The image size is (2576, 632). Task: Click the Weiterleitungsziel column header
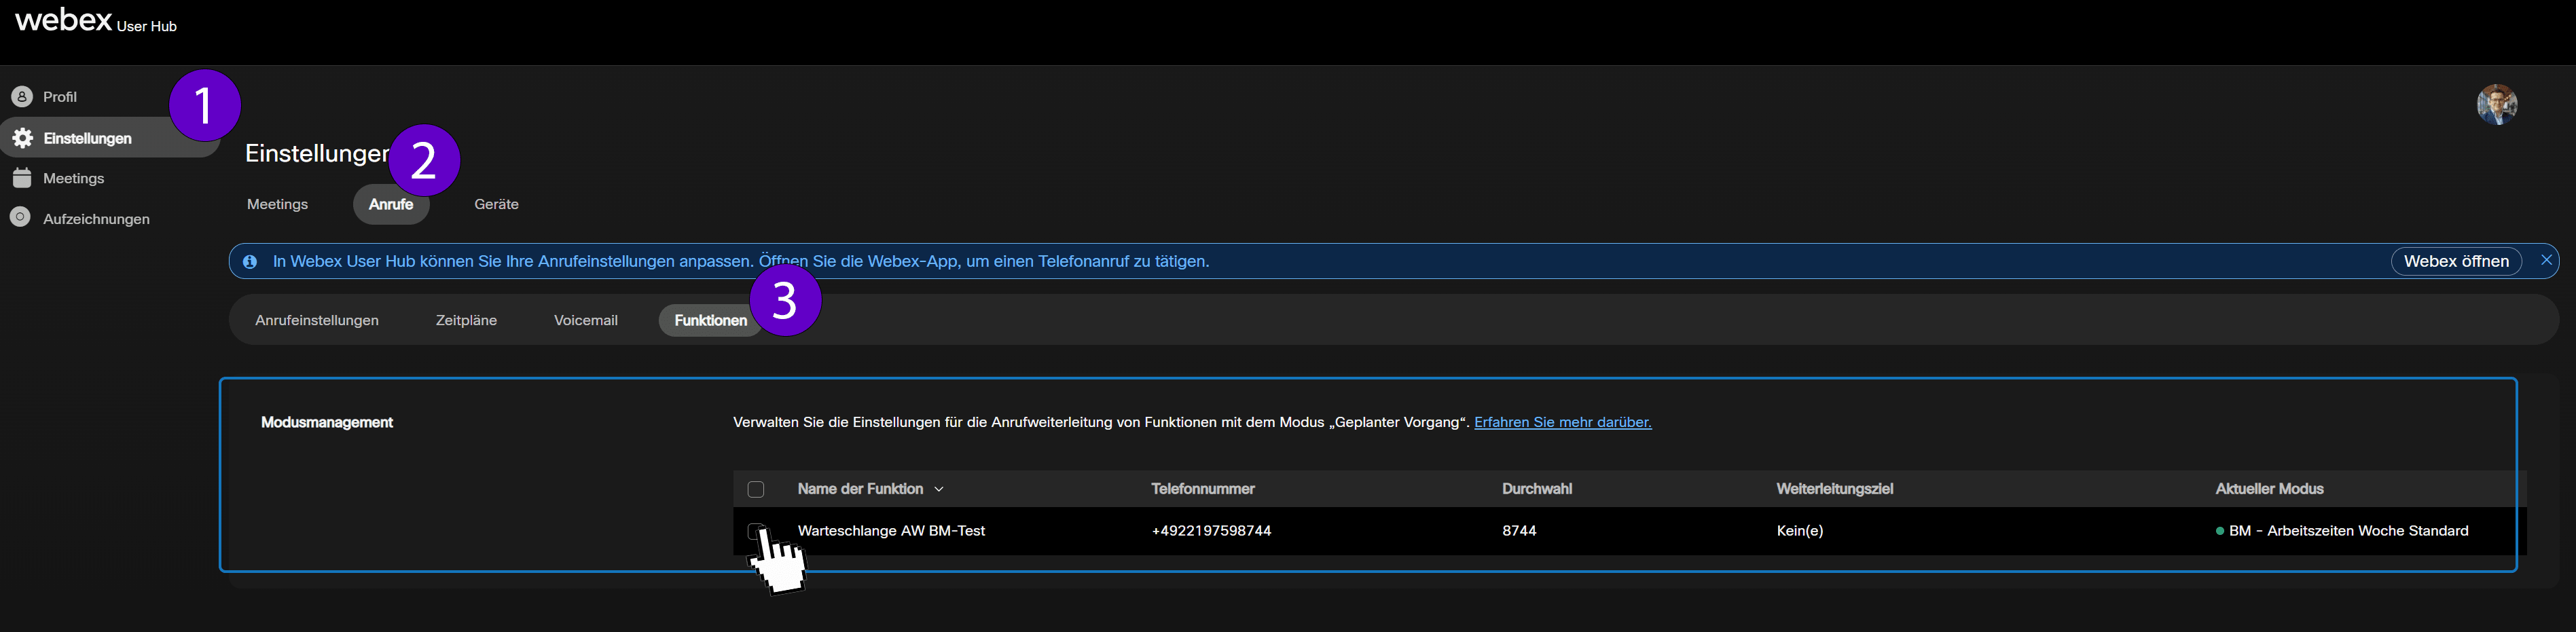[x=1834, y=489]
